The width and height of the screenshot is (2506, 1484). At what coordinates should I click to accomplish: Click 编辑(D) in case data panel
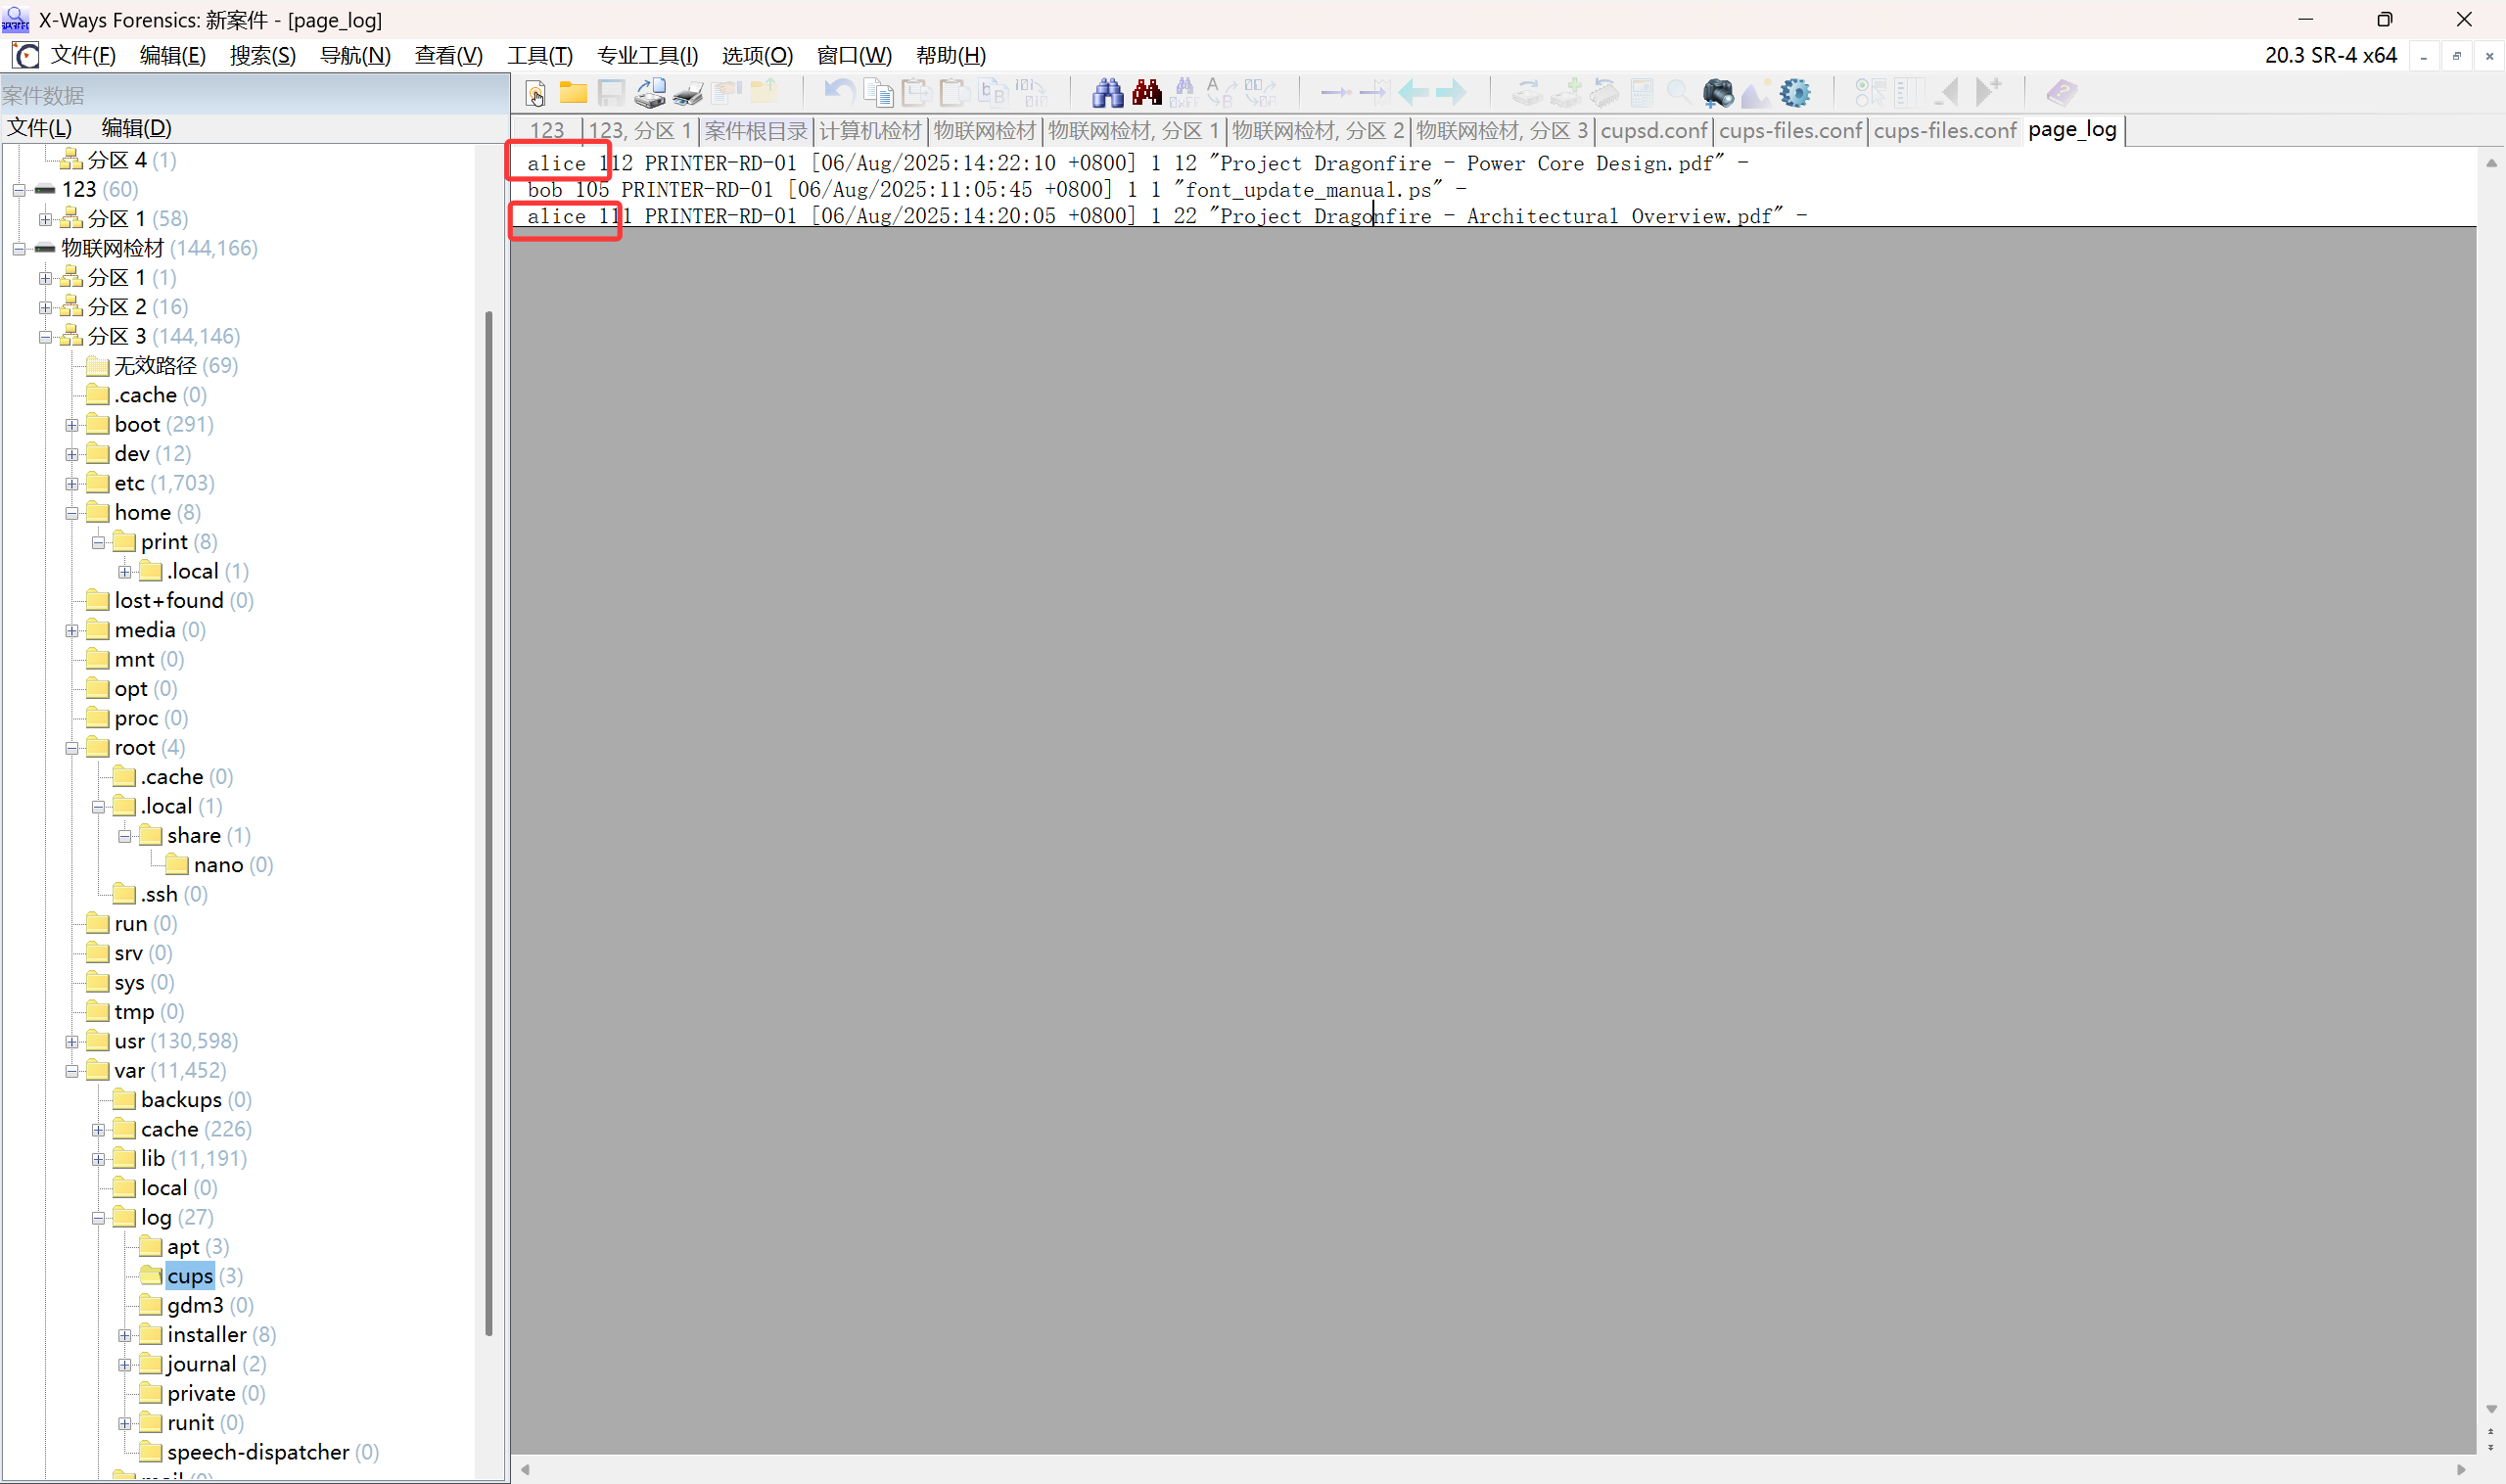click(136, 128)
